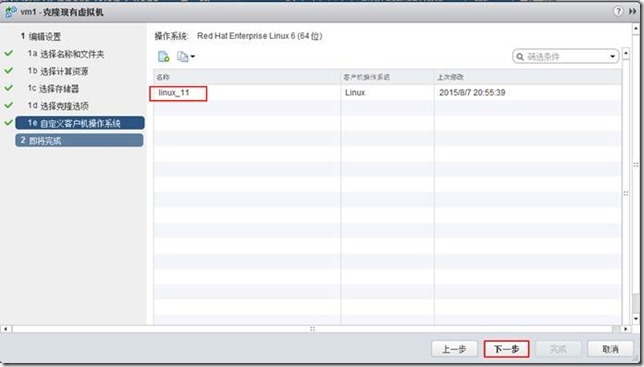Select step 2 即将完成
Image resolution: width=644 pixels, height=367 pixels.
(80, 140)
